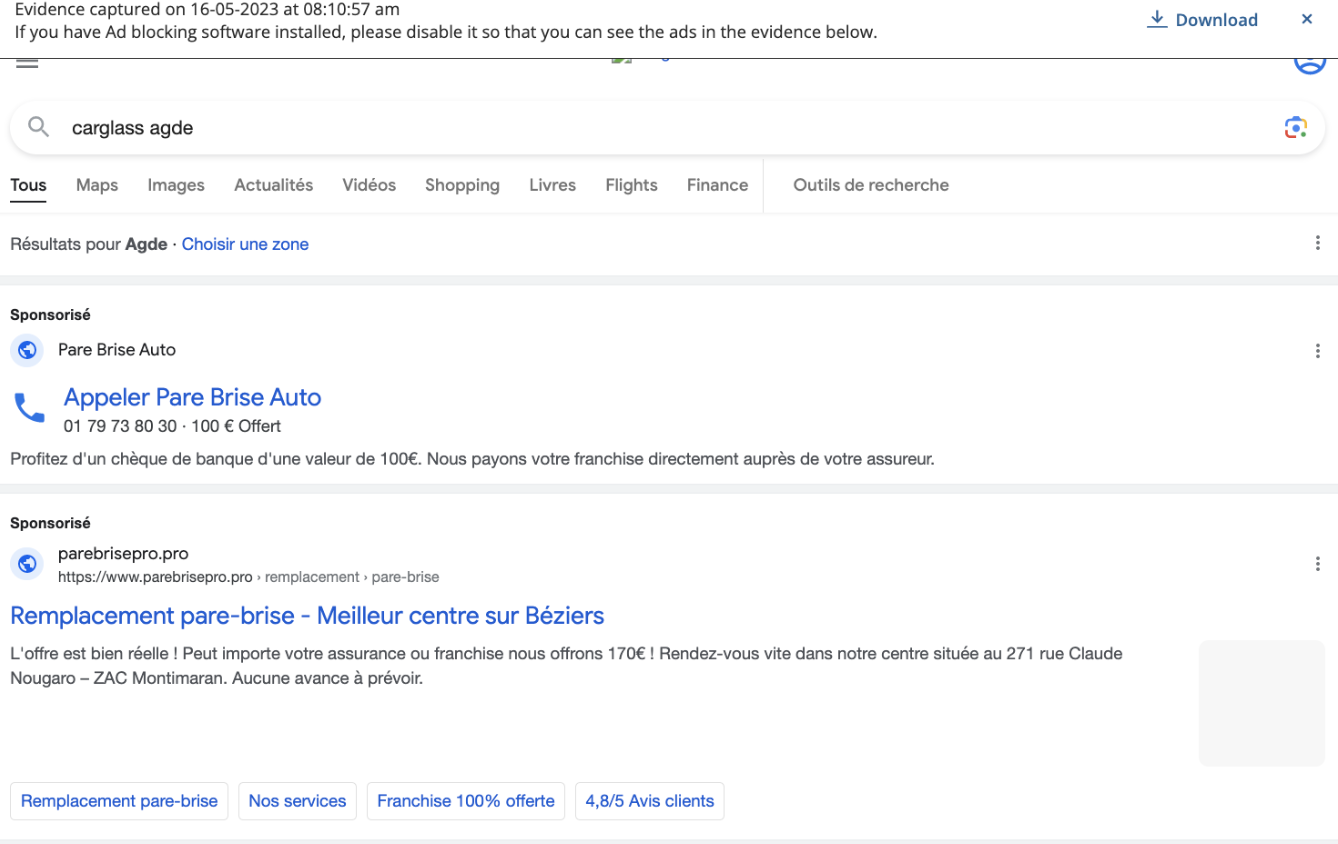Viewport: 1338px width, 844px height.
Task: Open the Flights tab
Action: tap(631, 185)
